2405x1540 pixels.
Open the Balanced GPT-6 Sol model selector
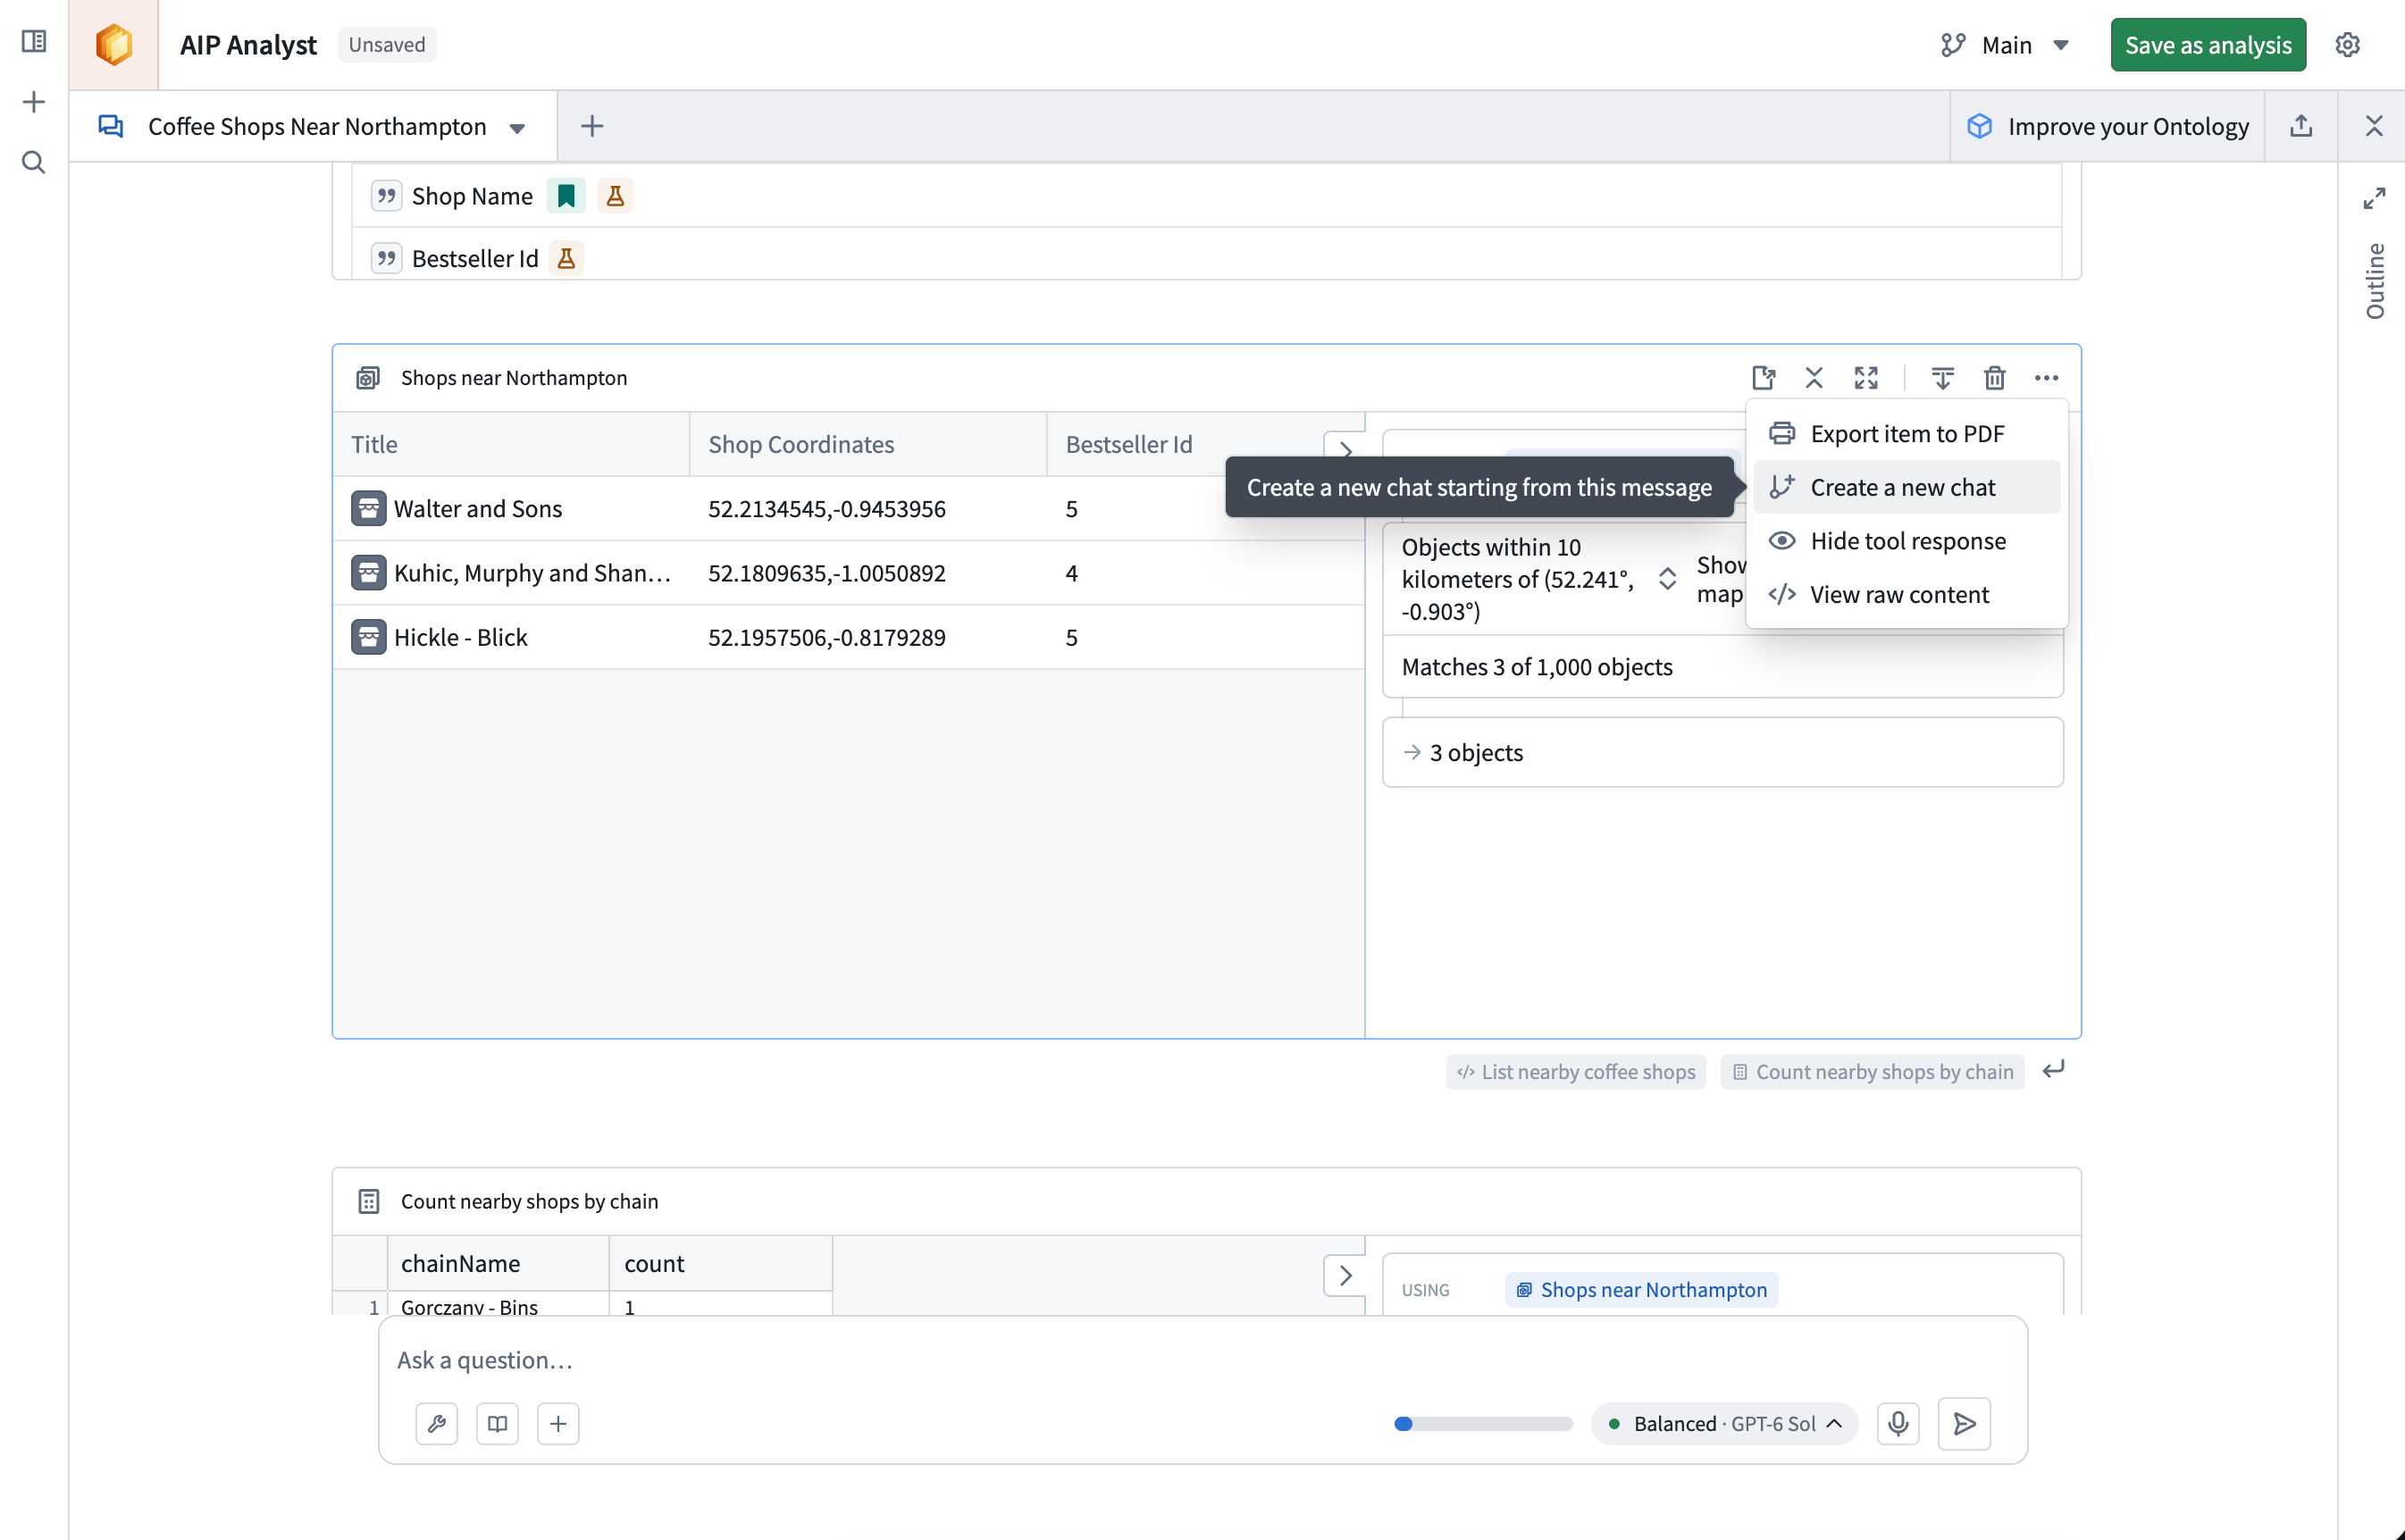tap(1725, 1424)
